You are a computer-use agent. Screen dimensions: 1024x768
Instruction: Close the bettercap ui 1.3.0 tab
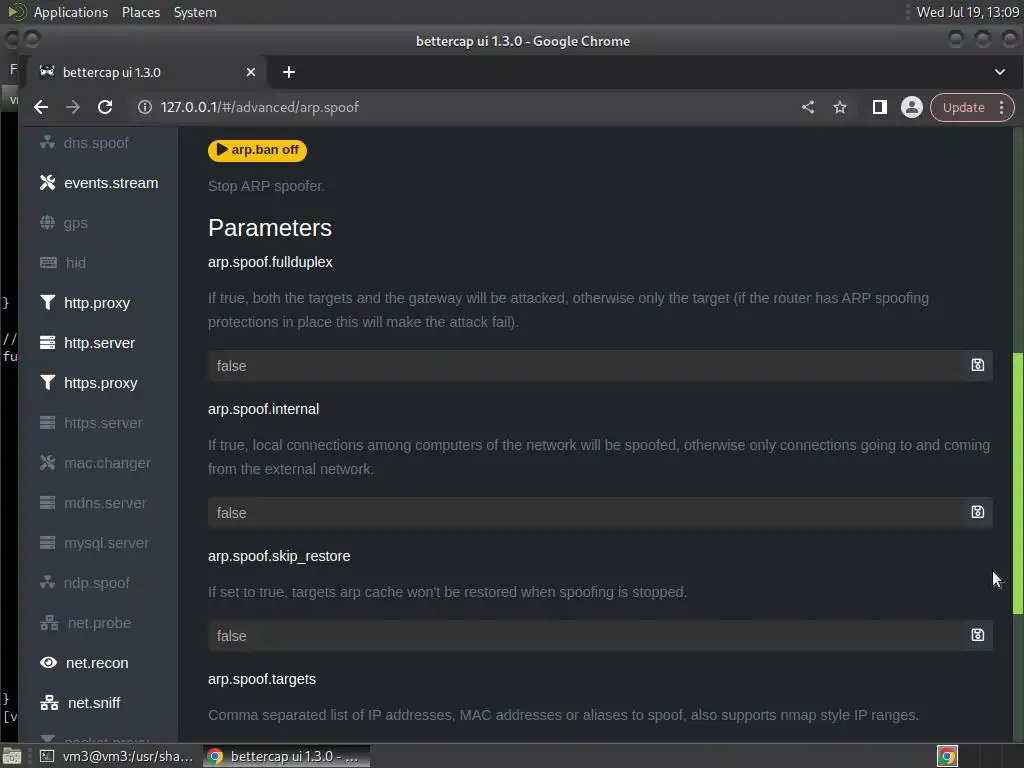[251, 72]
